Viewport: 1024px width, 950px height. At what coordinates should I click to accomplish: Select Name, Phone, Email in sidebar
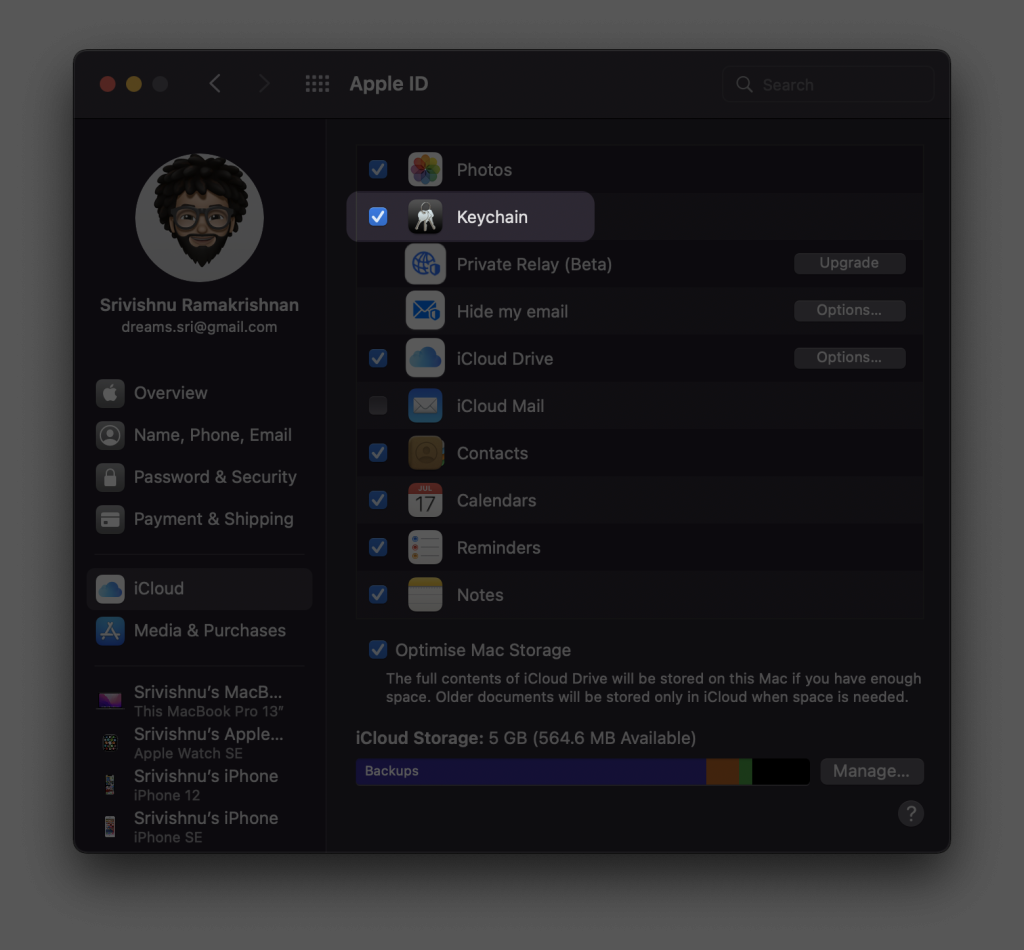[199, 435]
